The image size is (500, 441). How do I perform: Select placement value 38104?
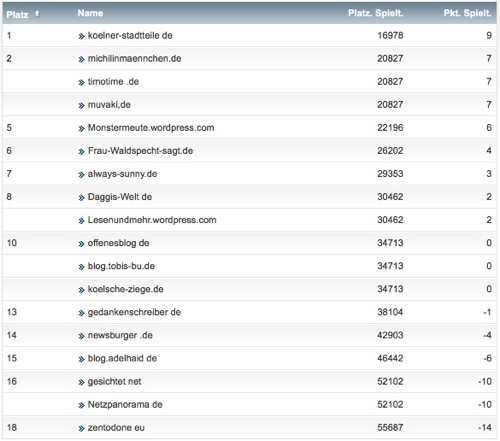click(x=390, y=312)
